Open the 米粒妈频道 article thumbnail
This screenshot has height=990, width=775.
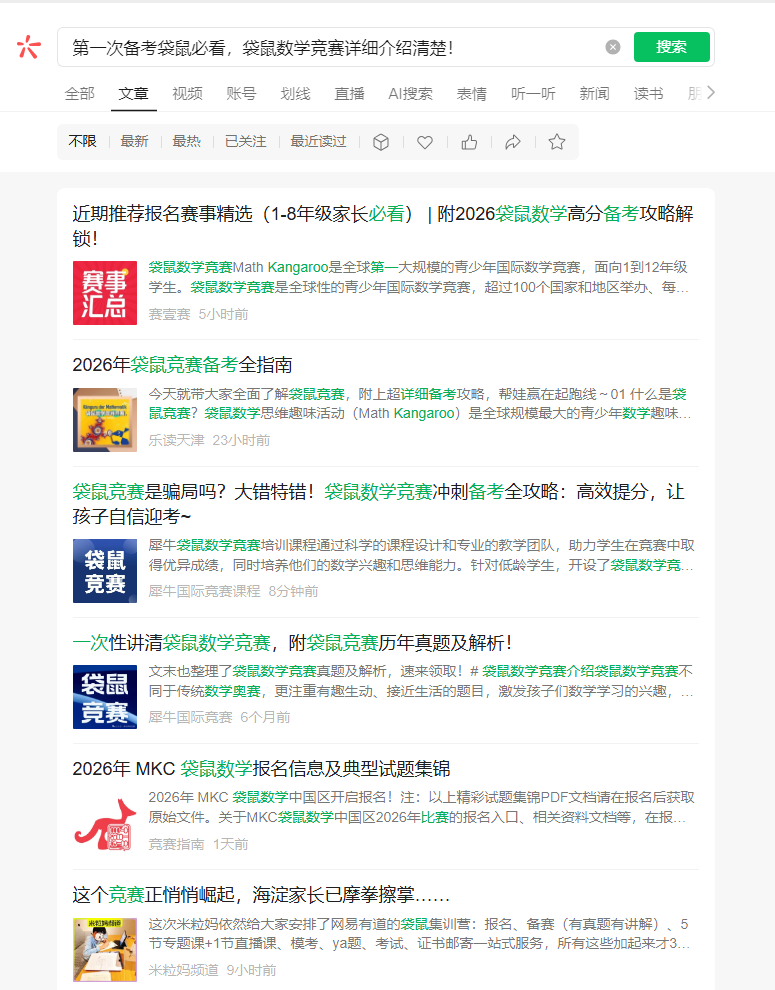pos(105,950)
